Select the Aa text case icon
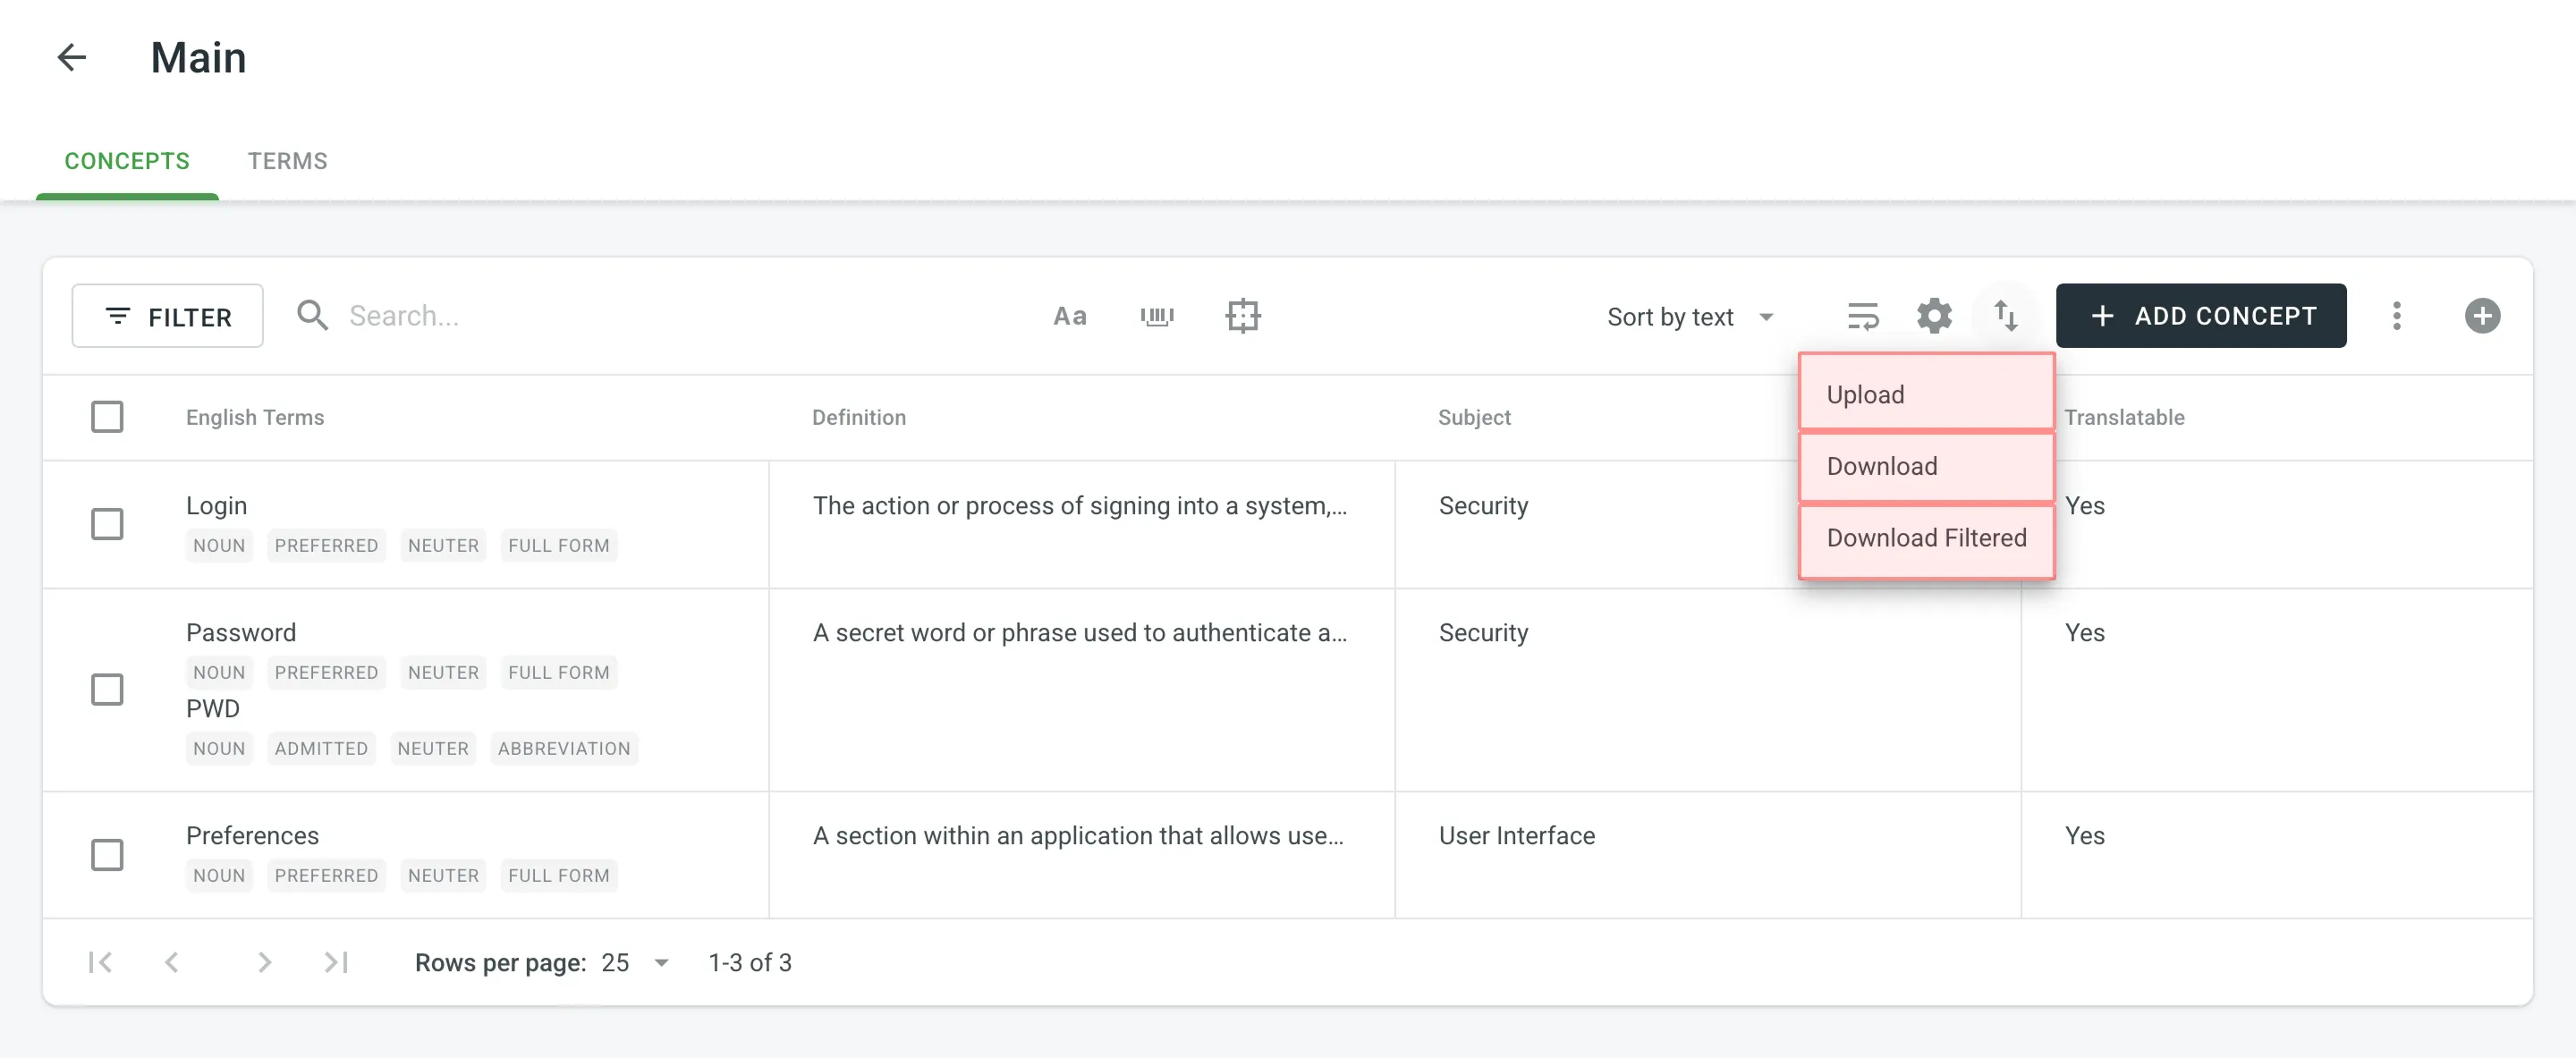Image resolution: width=2576 pixels, height=1058 pixels. [1069, 316]
